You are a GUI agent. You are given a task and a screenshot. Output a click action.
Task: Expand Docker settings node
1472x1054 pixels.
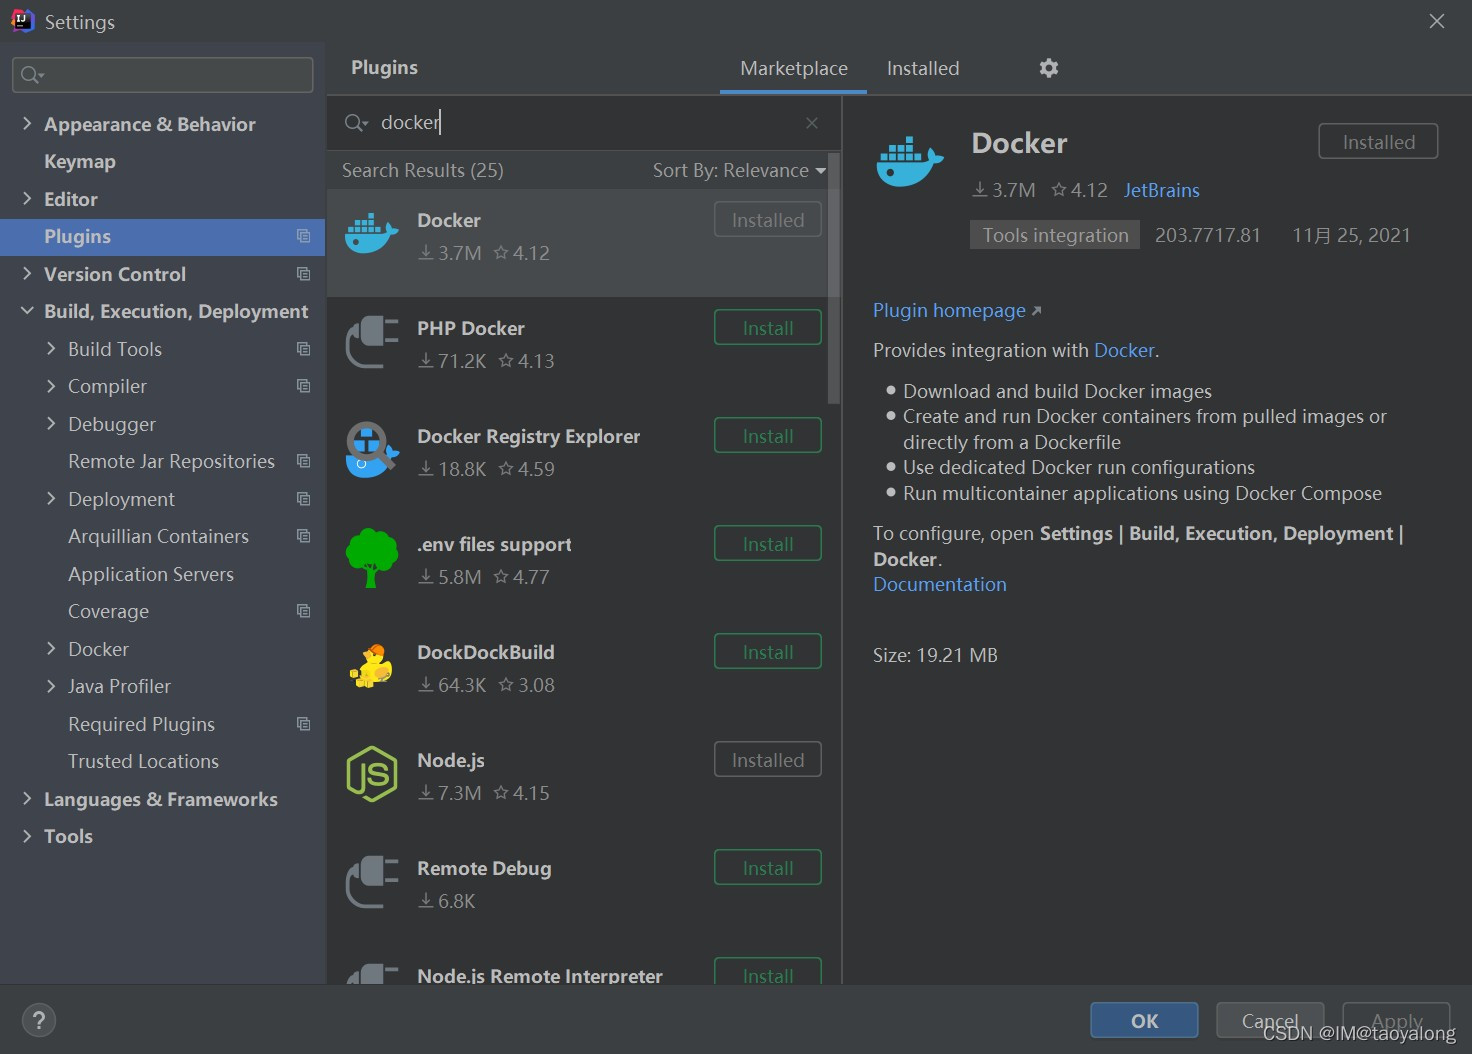pos(51,649)
